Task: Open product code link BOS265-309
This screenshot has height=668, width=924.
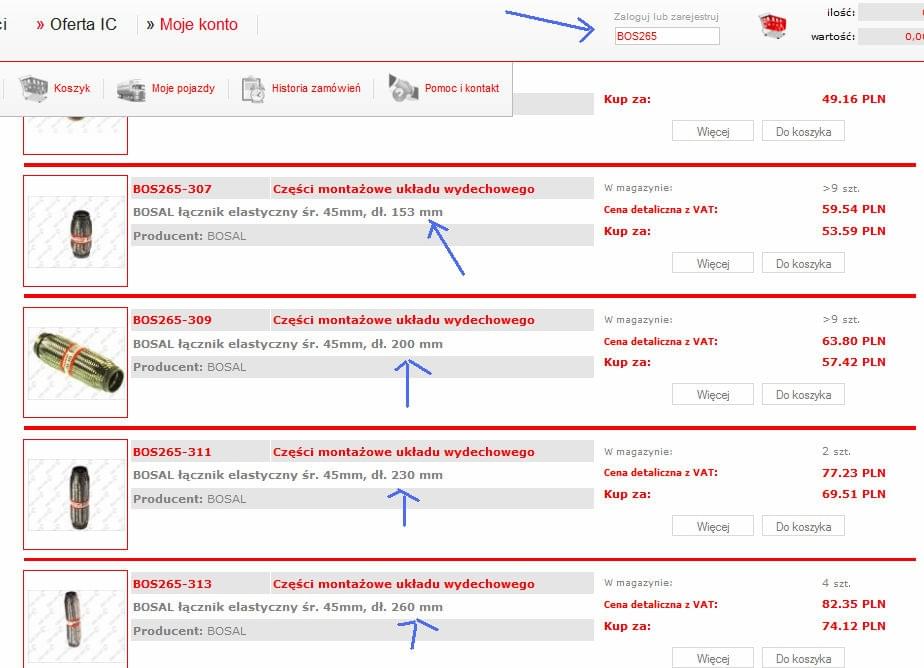Action: (172, 320)
